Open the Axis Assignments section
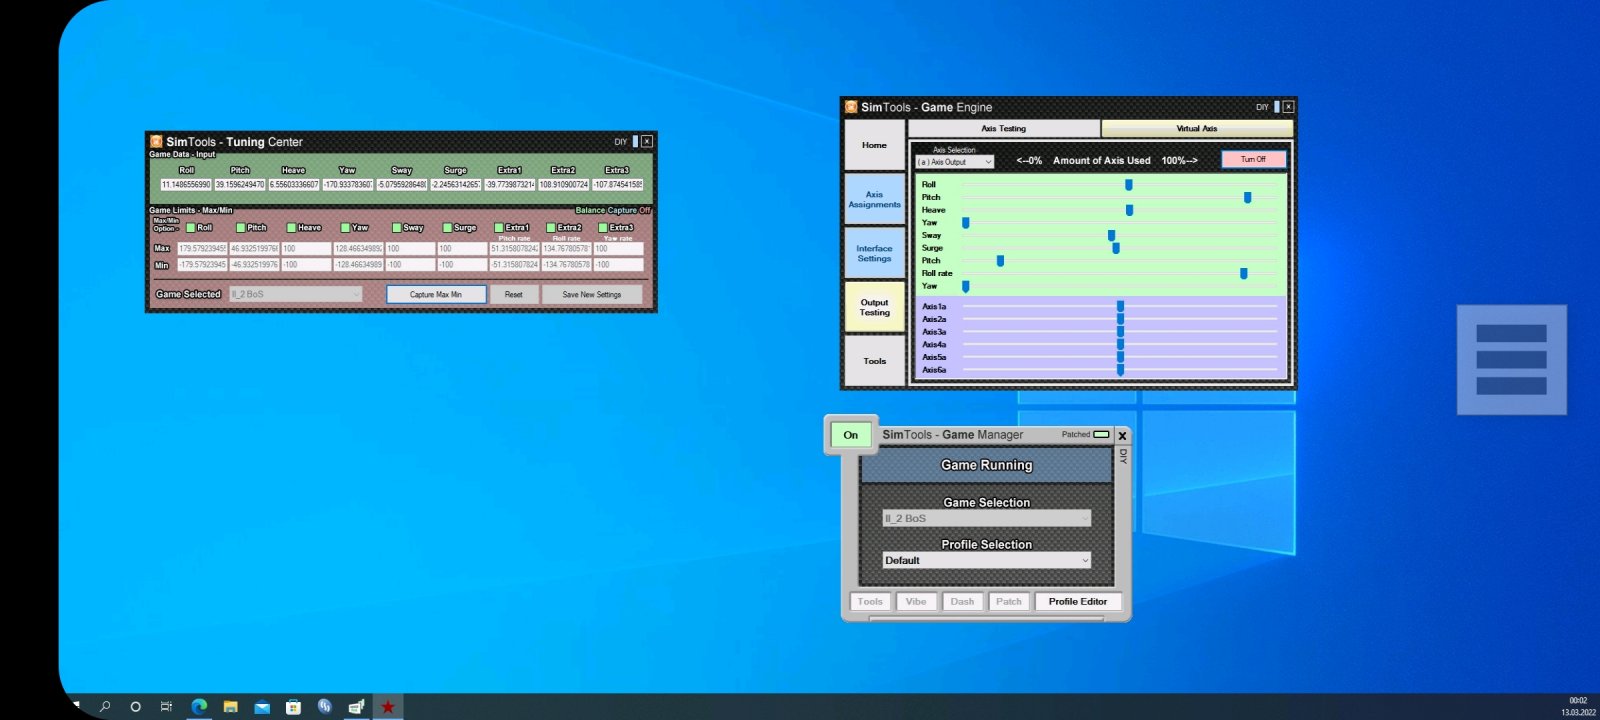The height and width of the screenshot is (720, 1600). (875, 199)
